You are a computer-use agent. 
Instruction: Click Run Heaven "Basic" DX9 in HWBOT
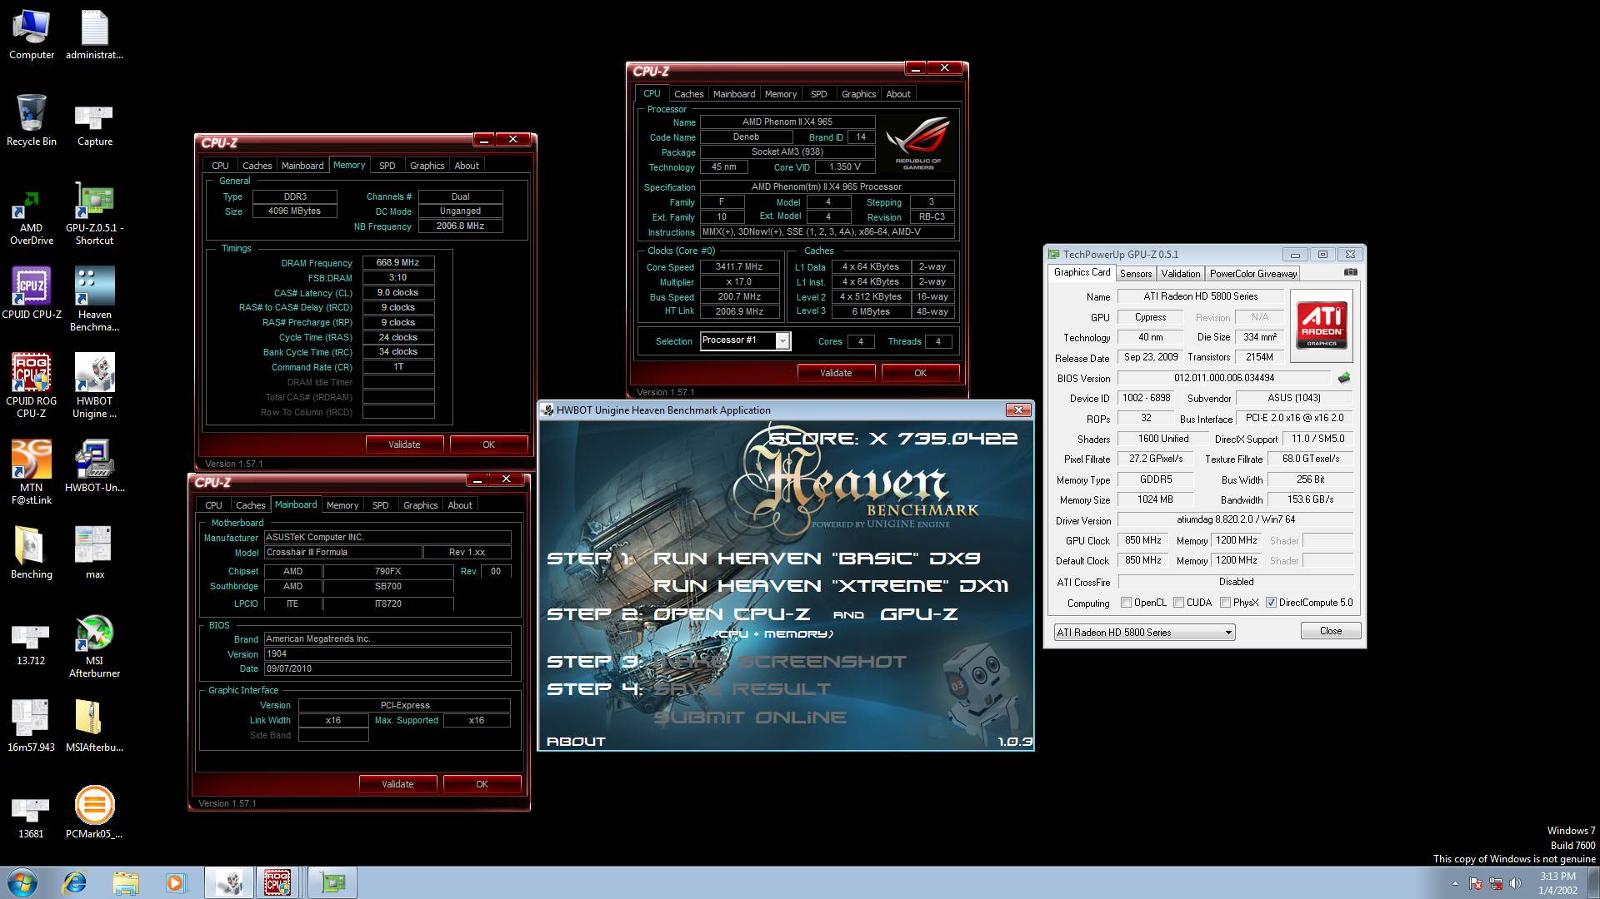pos(816,558)
